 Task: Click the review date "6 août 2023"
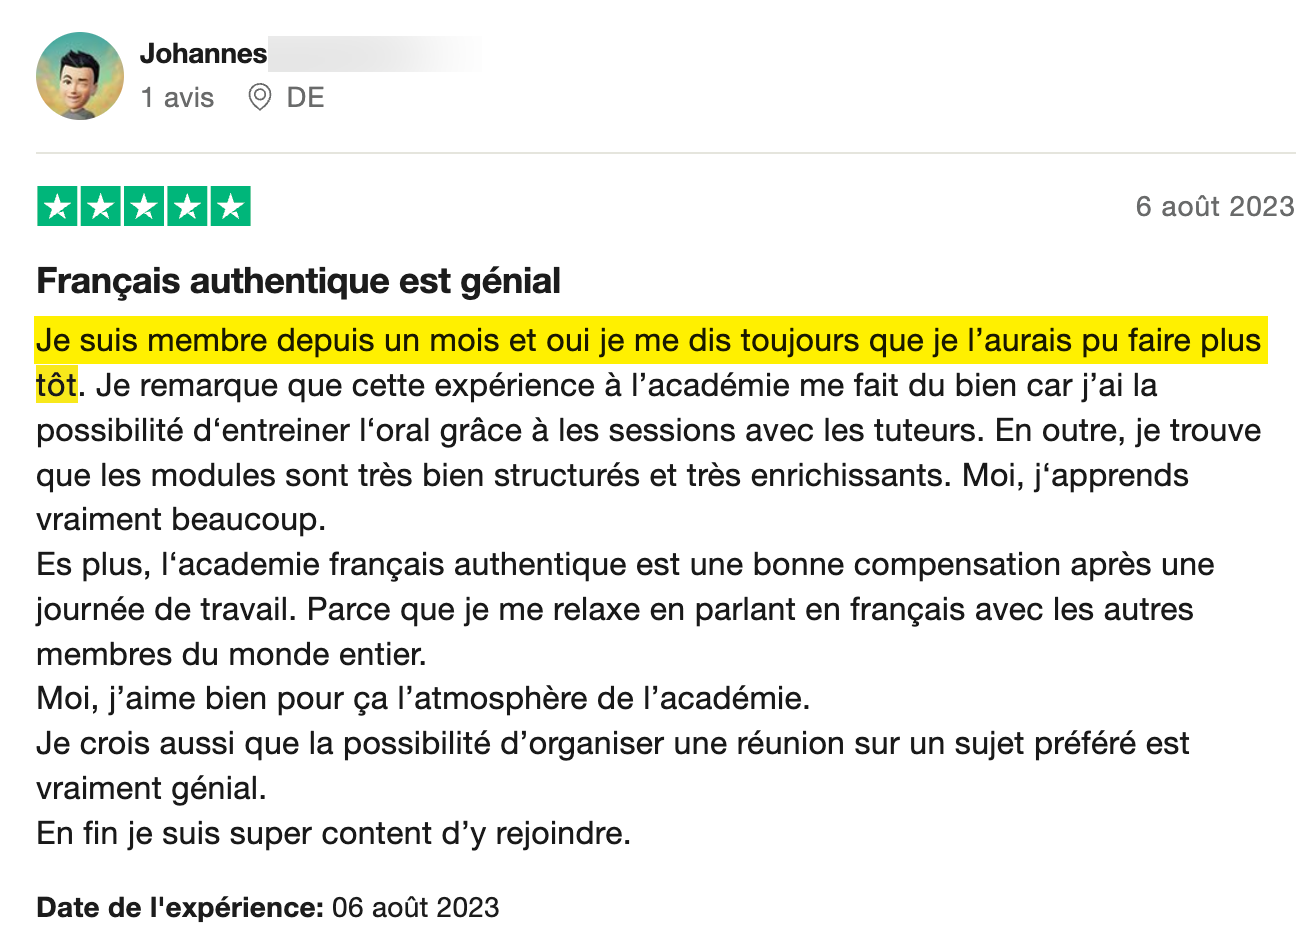click(1214, 207)
